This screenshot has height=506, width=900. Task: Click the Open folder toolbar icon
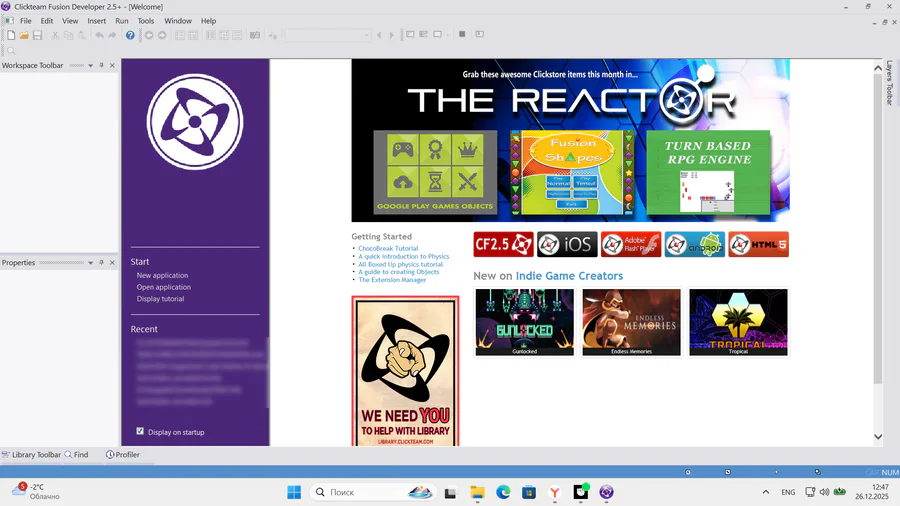(24, 36)
